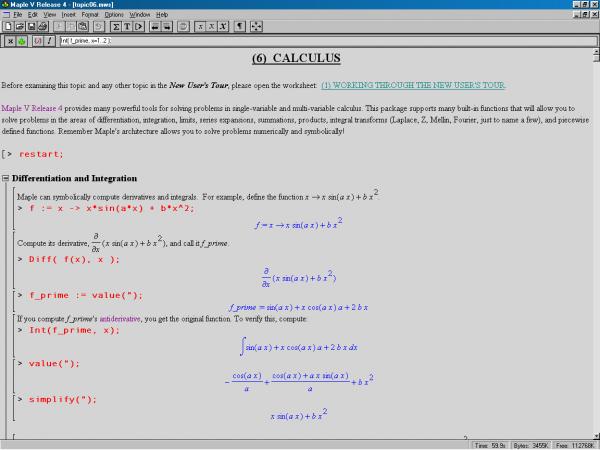Click the cancel X context bar icon
Screen dimensions: 600x450
point(10,41)
